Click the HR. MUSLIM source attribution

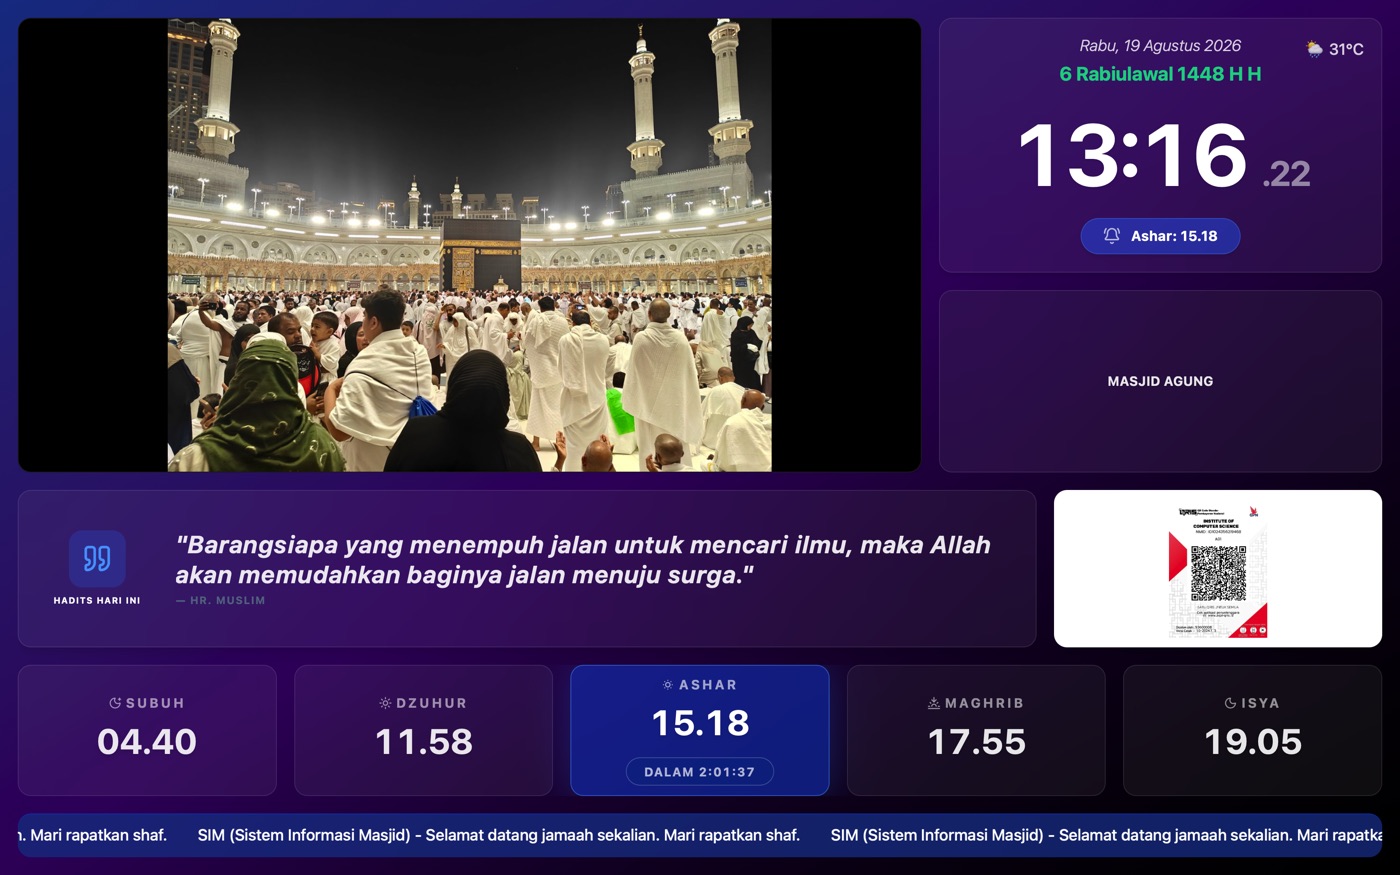(x=221, y=601)
